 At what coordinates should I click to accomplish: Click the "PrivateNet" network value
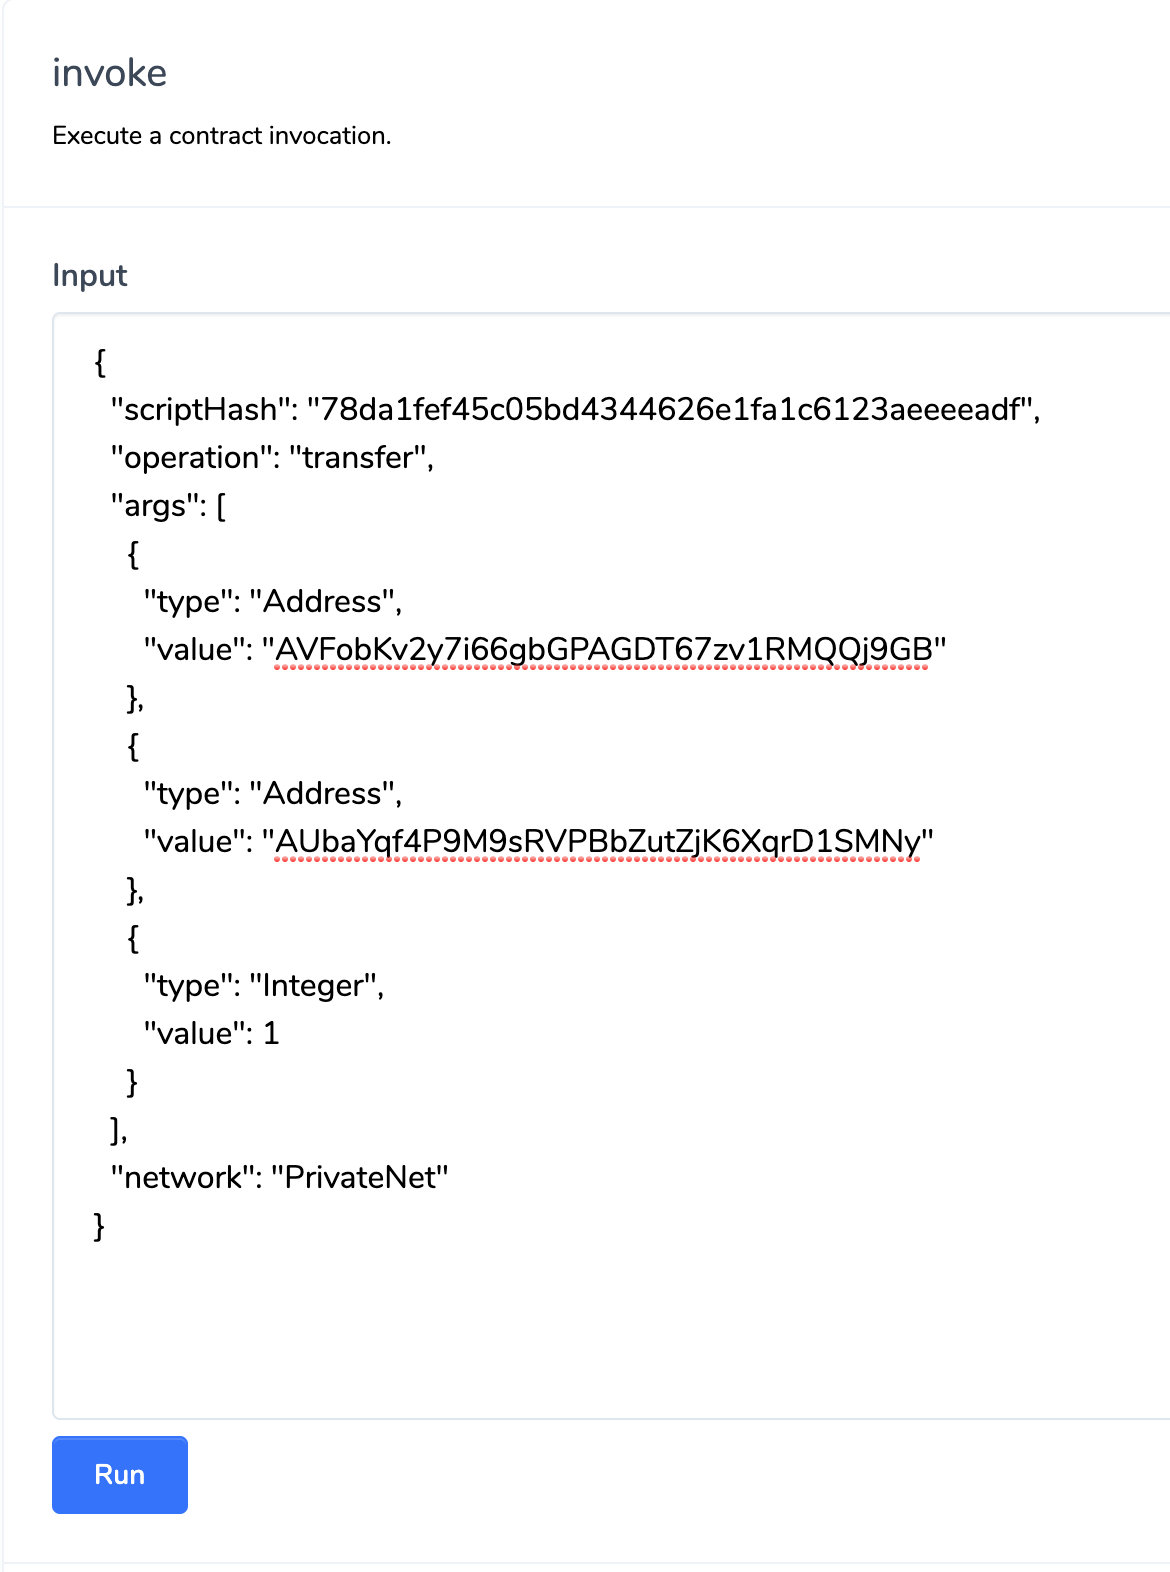[360, 1177]
